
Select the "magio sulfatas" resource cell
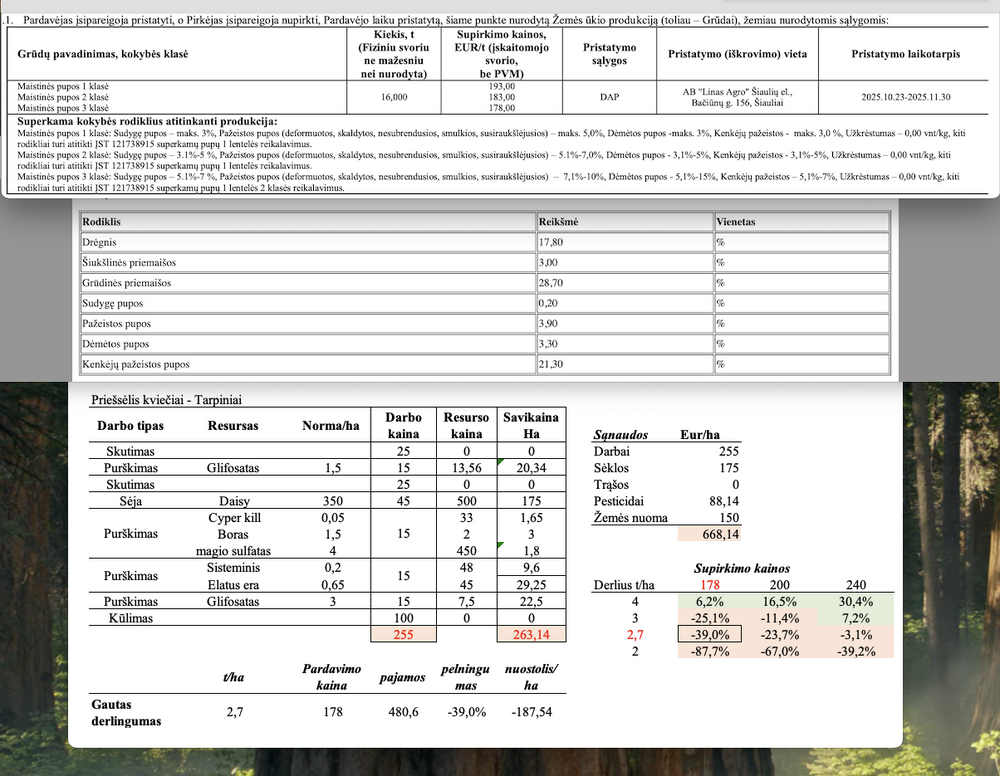click(x=233, y=551)
